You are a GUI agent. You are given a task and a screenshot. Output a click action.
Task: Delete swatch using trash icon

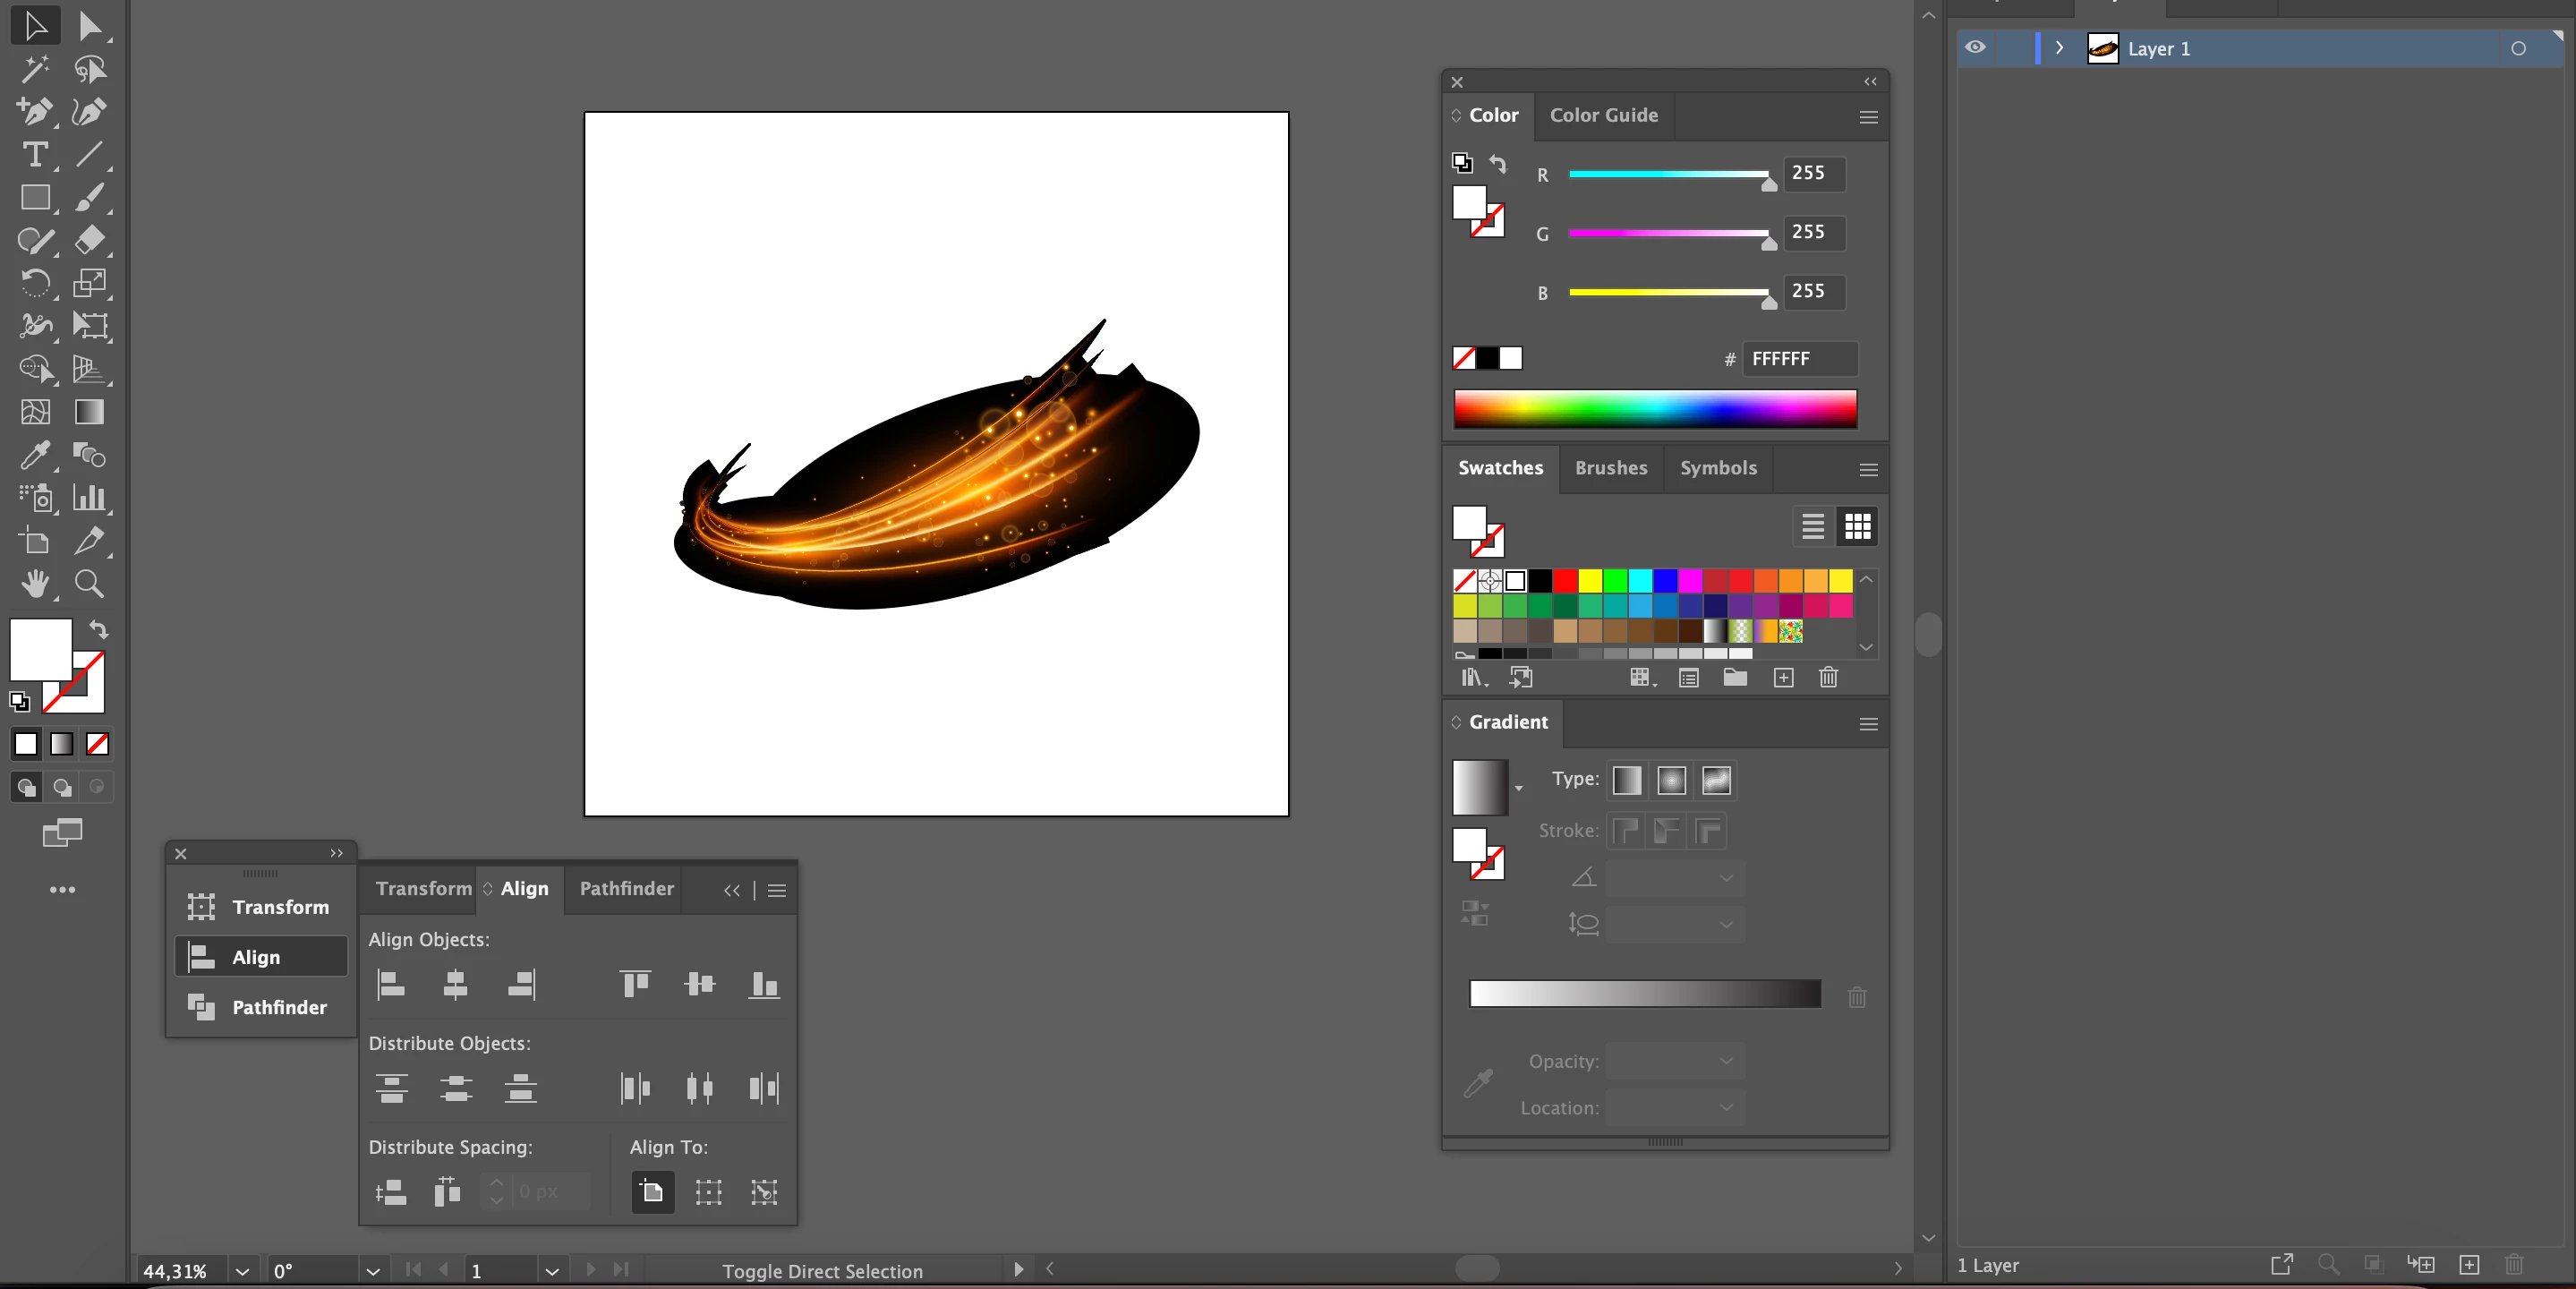coord(1828,678)
